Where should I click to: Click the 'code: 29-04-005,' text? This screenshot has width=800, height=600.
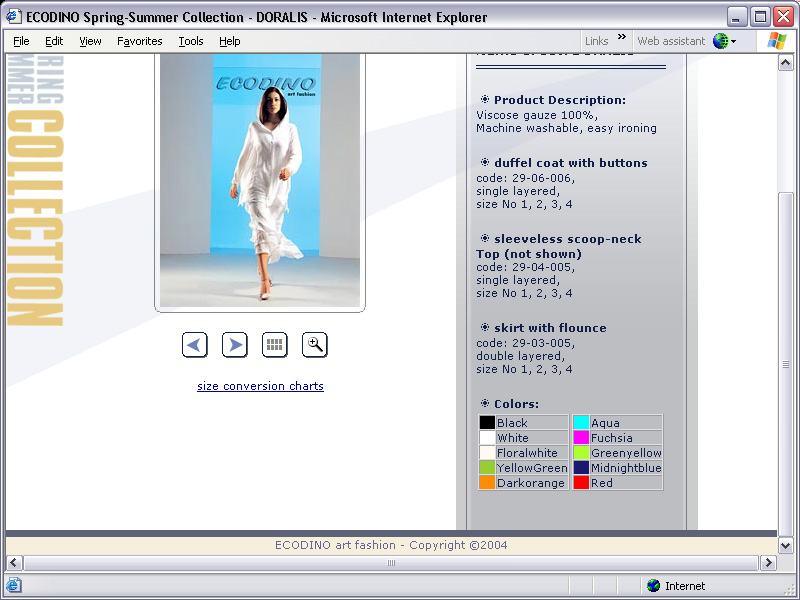click(526, 267)
